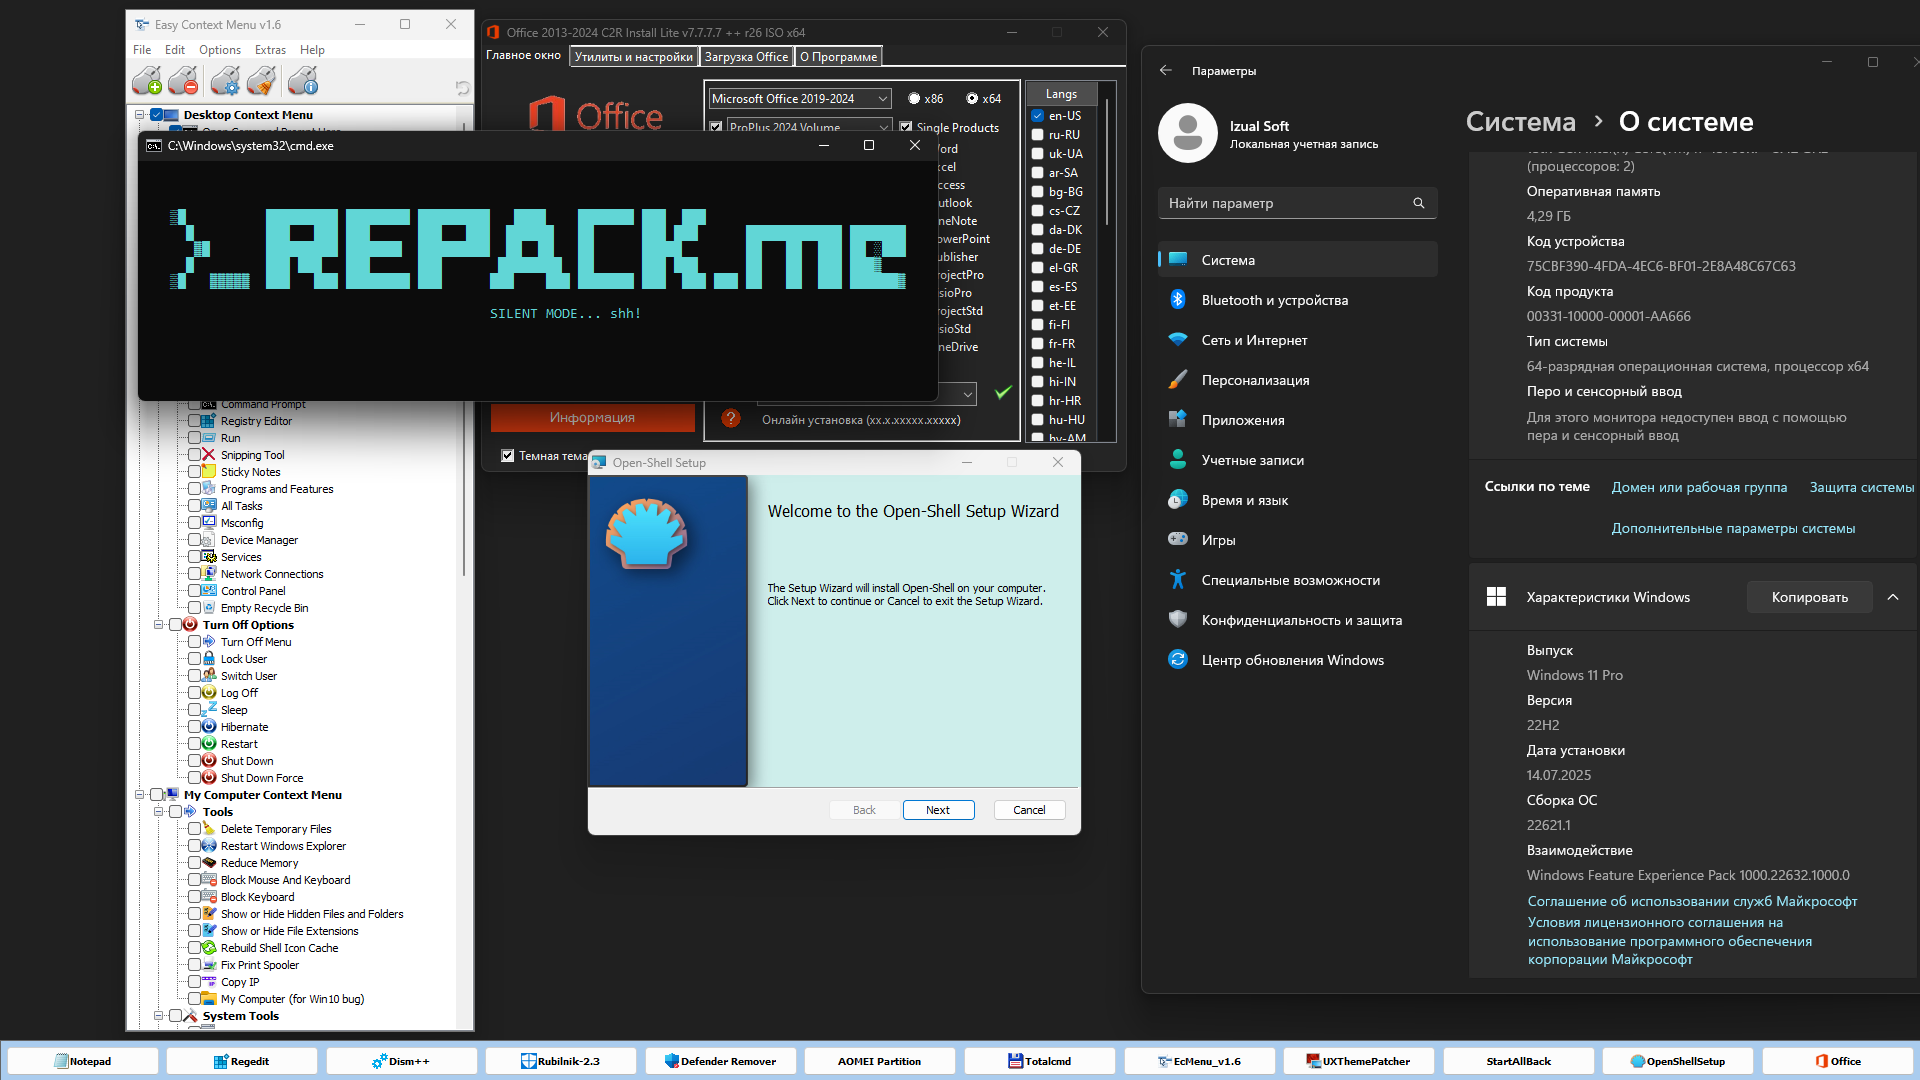This screenshot has height=1080, width=1920.
Task: Click the Игры controller icon
Action: (1178, 540)
